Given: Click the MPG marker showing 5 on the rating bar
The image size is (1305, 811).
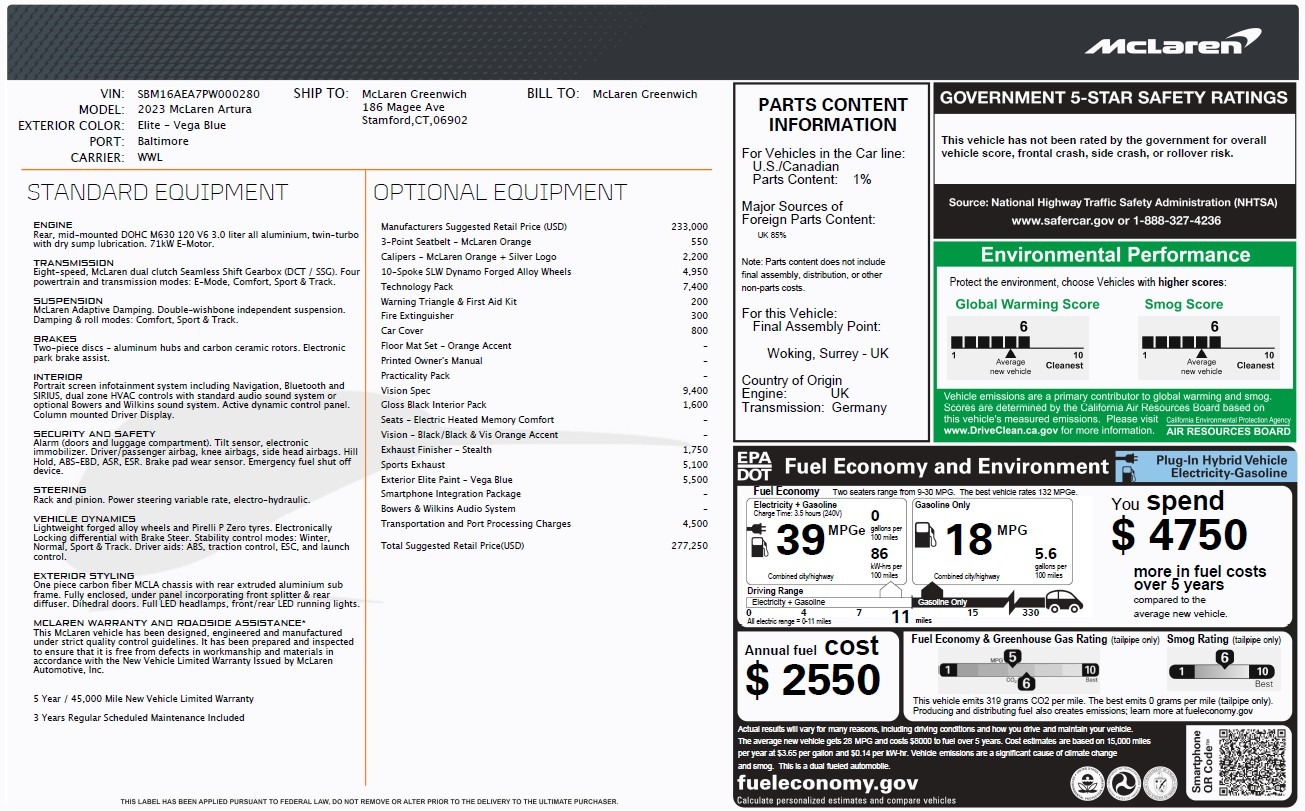Looking at the screenshot, I should [x=1012, y=658].
